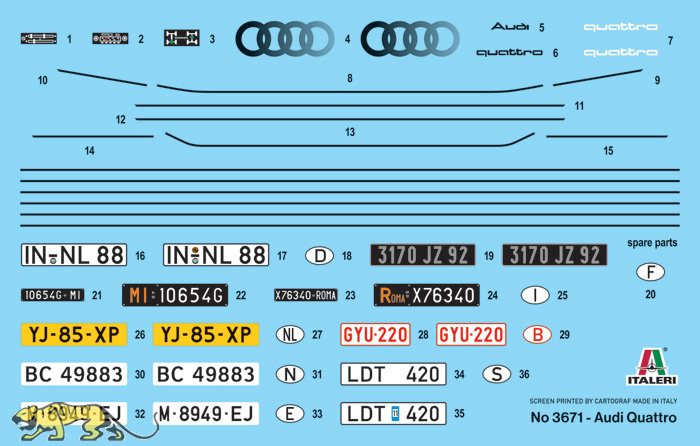700x446 pixels.
Task: Select the long stripe decal numbered 11
Action: (x=350, y=105)
